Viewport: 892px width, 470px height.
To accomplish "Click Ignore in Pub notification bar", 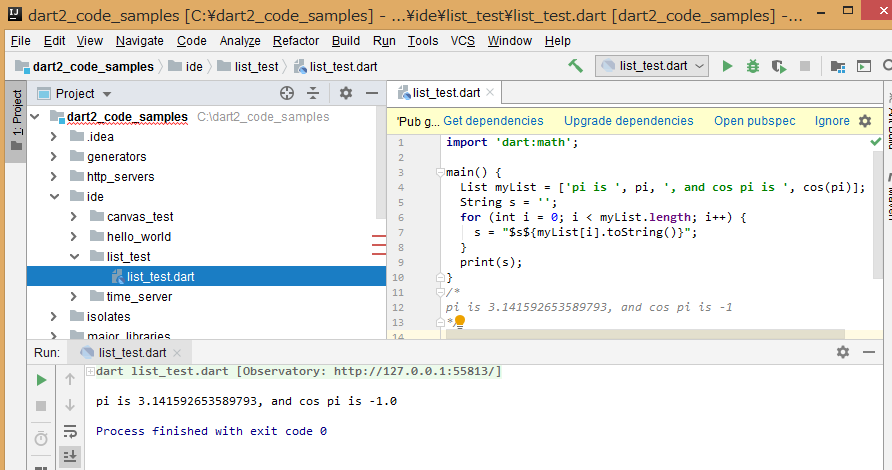I will tap(832, 121).
